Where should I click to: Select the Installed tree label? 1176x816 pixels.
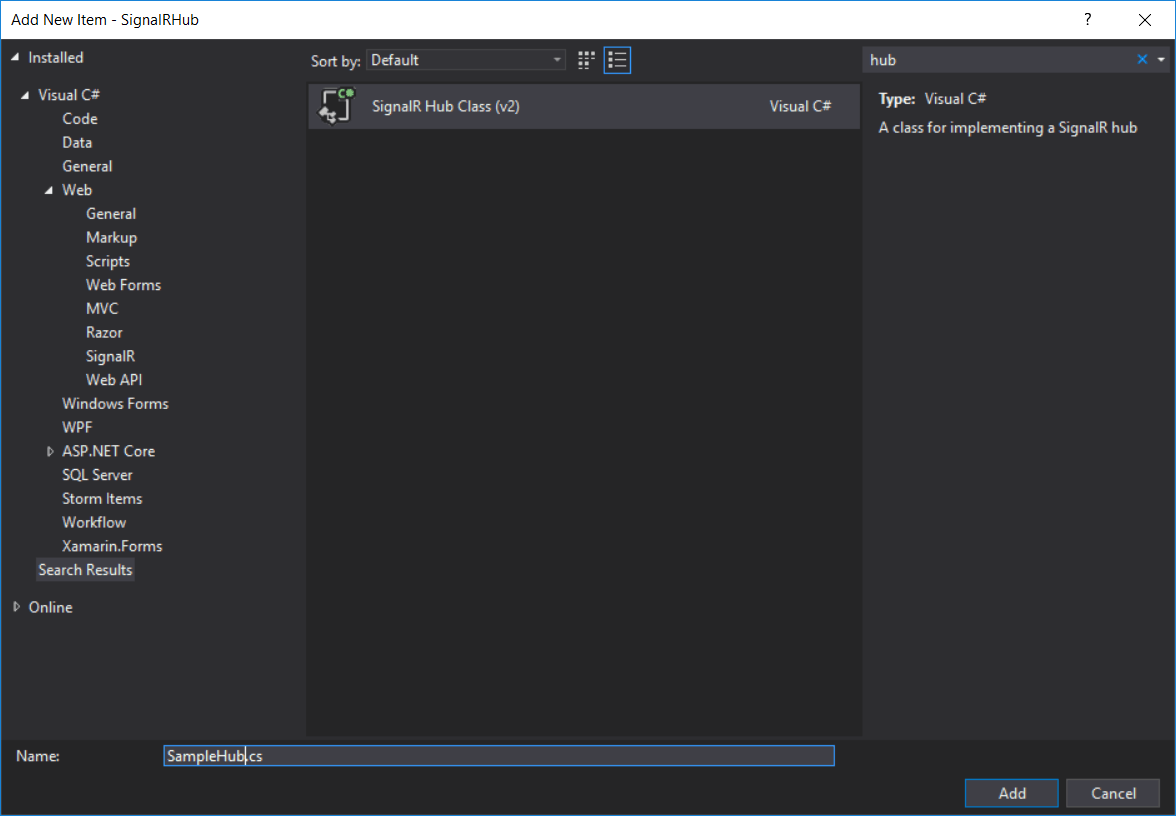(56, 58)
